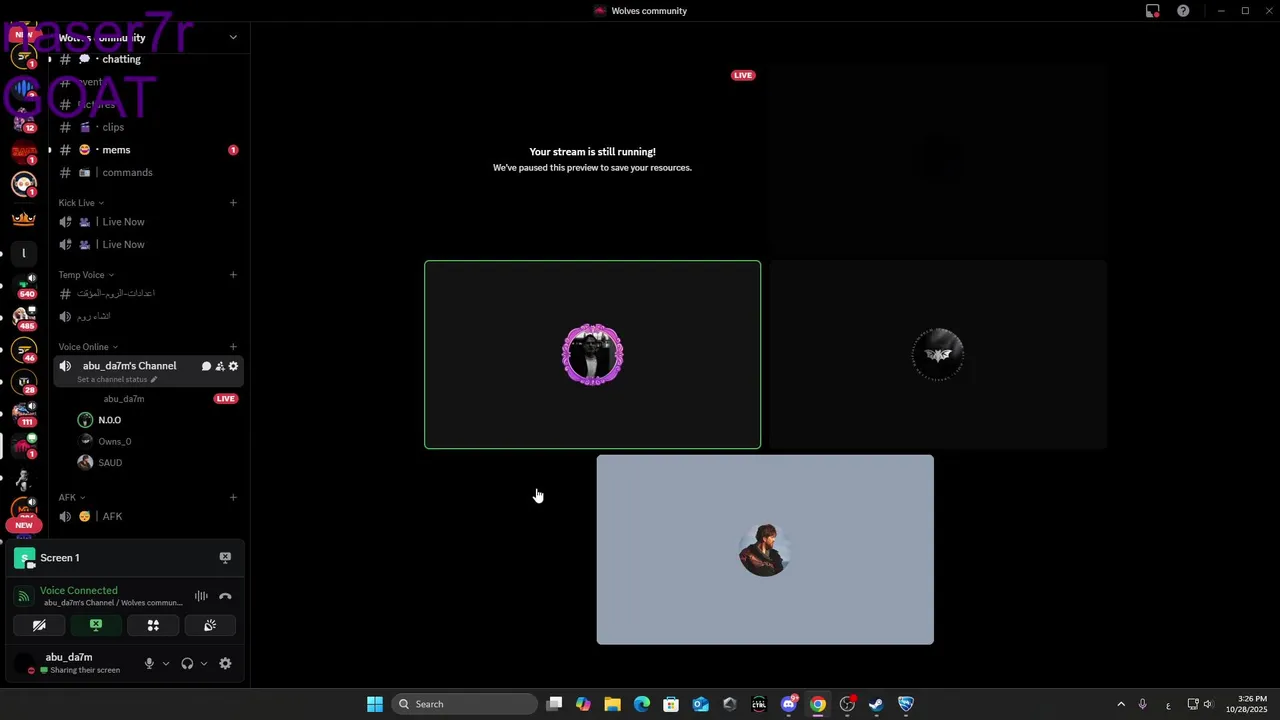Image resolution: width=1280 pixels, height=720 pixels.
Task: Add a channel to Temp Voice category
Action: coord(233,275)
